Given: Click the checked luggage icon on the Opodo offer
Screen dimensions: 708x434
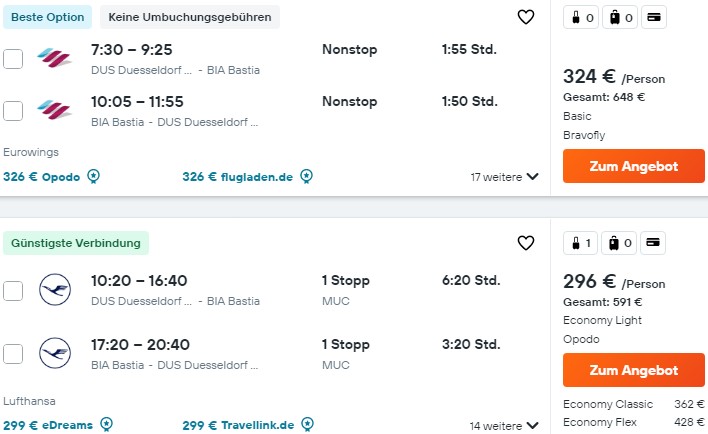Looking at the screenshot, I should click(x=619, y=243).
